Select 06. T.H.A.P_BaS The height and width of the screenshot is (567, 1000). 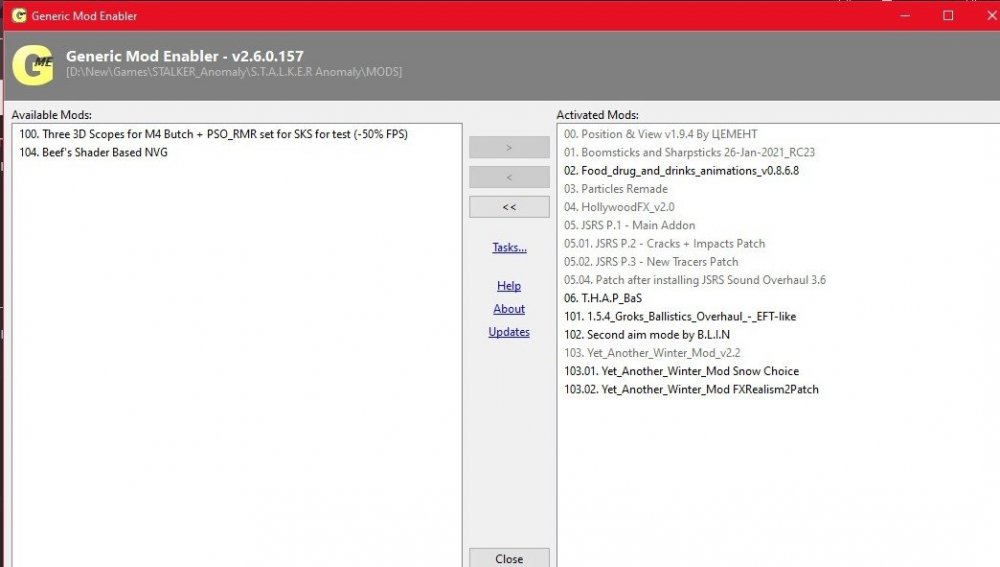[603, 298]
